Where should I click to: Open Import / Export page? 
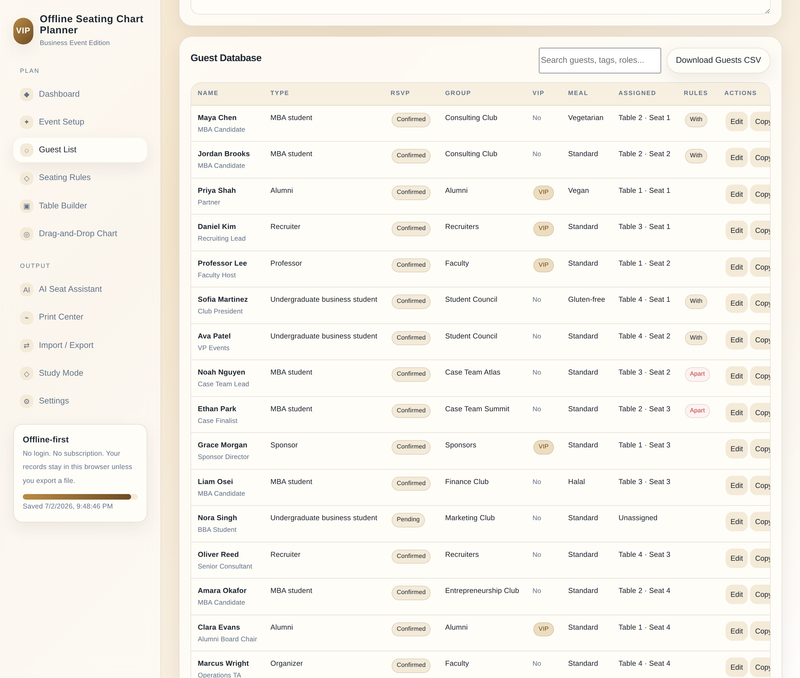[x=80, y=345]
